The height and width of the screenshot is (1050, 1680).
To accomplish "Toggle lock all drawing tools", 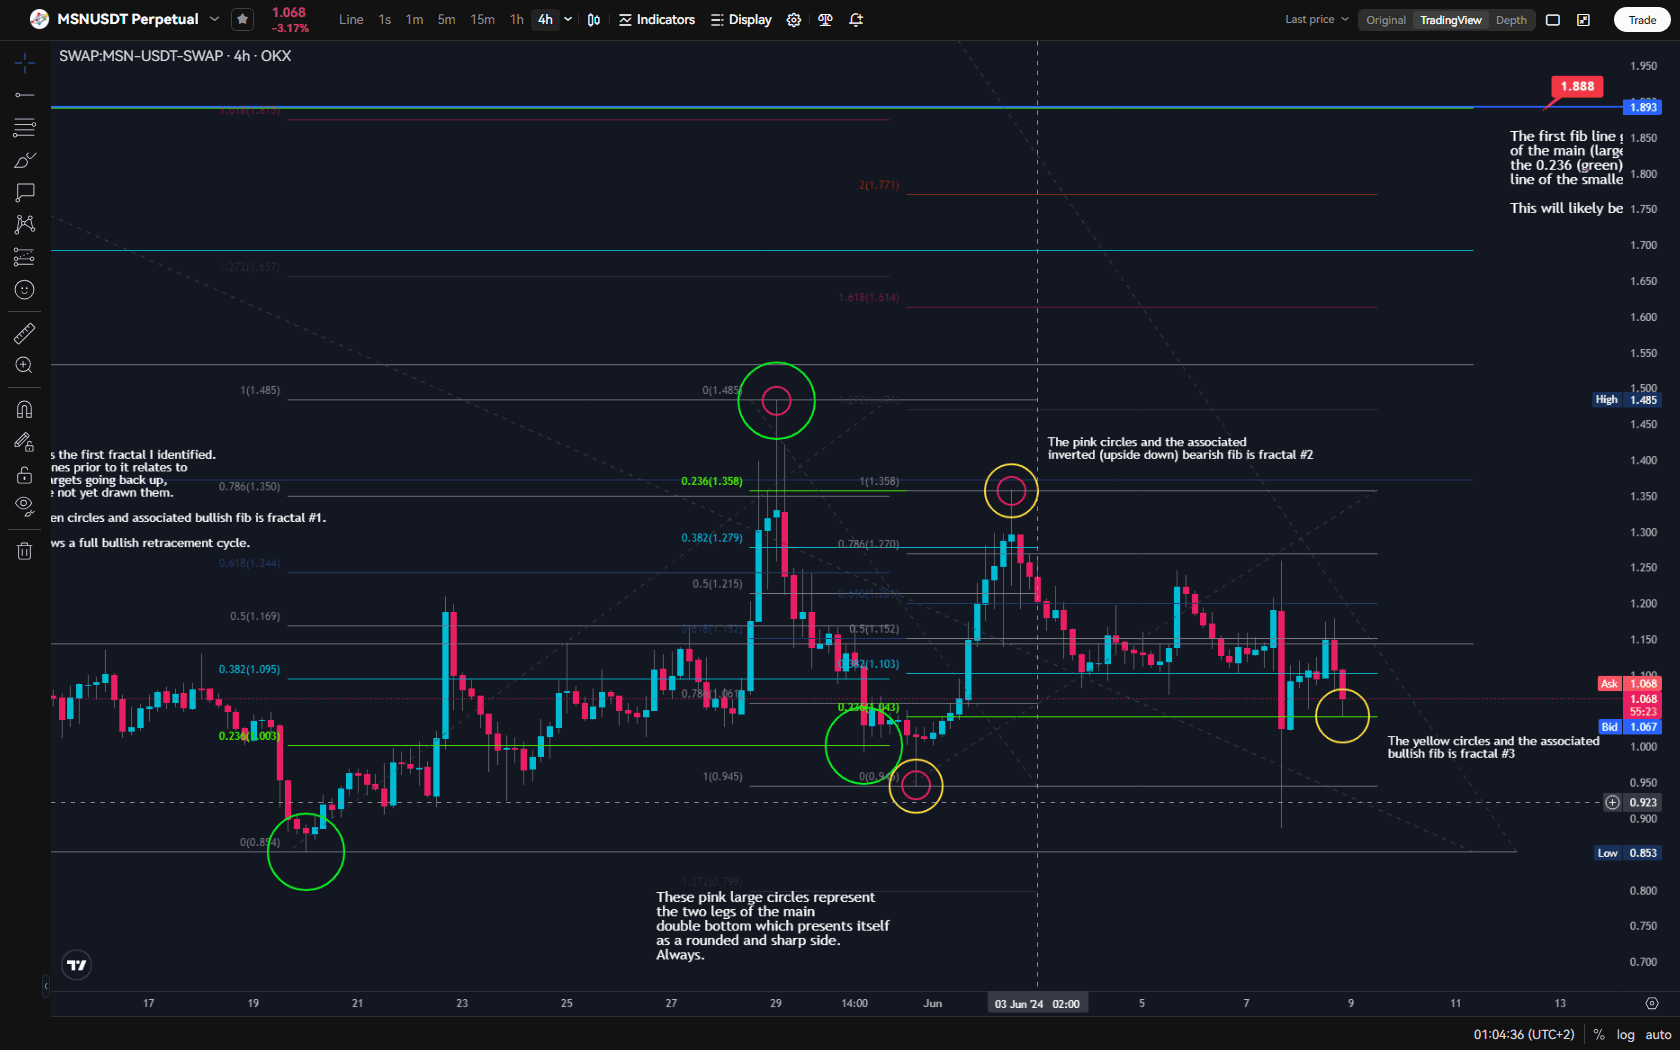I will point(25,475).
